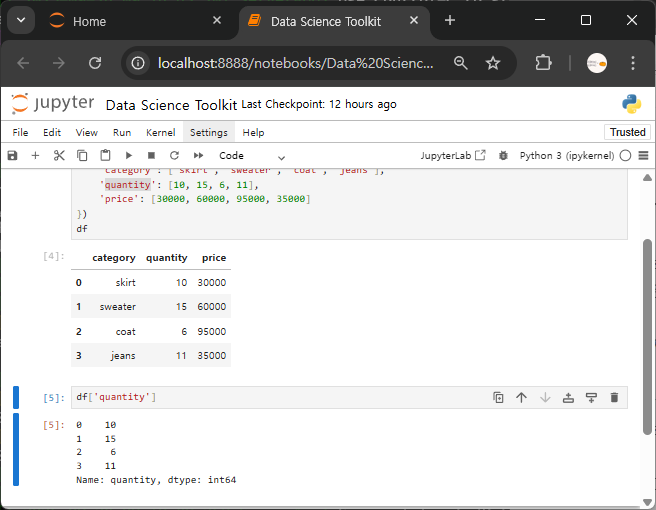Reload the page
This screenshot has width=656, height=510.
(95, 63)
